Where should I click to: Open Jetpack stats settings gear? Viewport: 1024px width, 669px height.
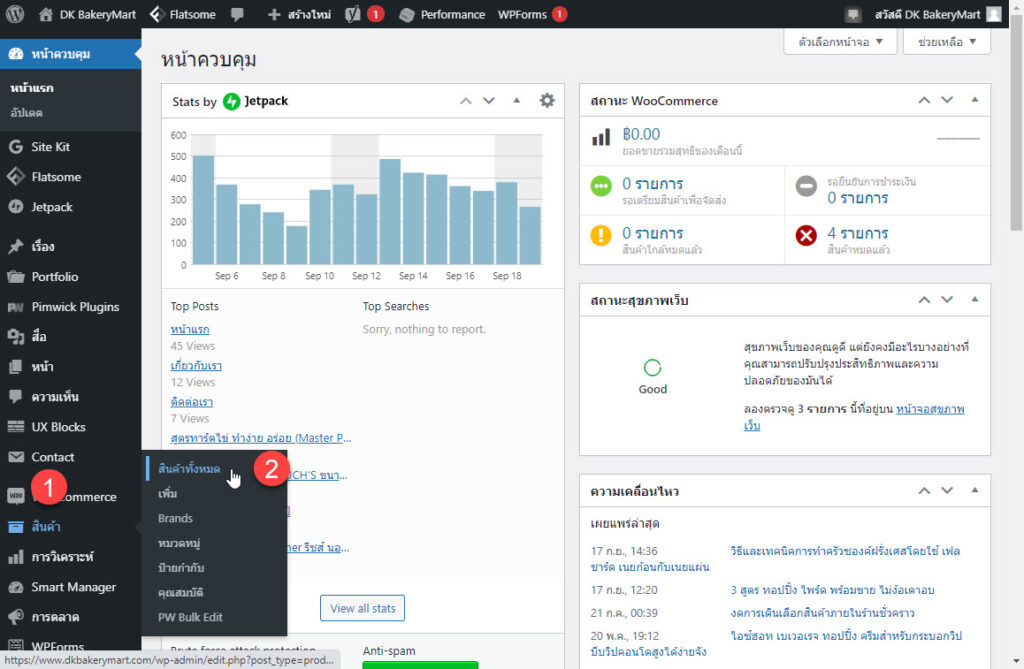pyautogui.click(x=546, y=101)
